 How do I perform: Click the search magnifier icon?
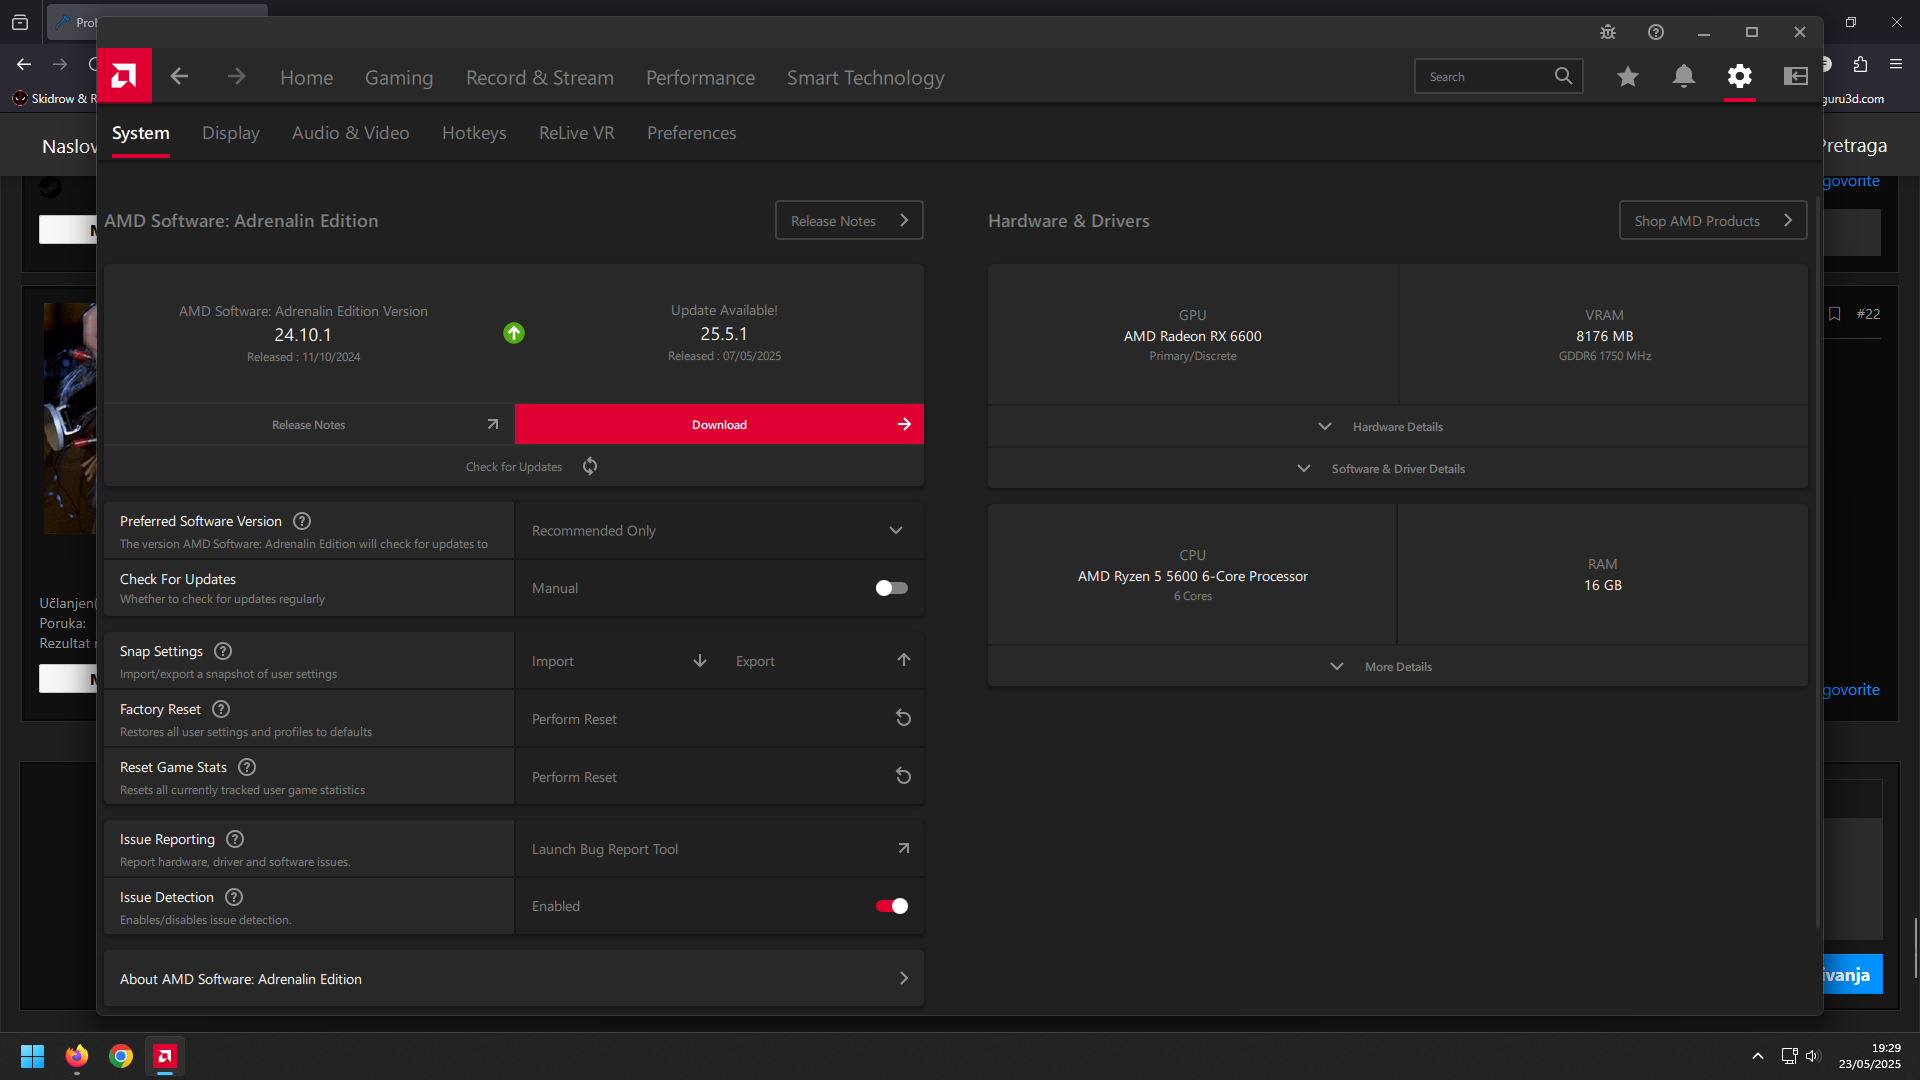(1563, 76)
